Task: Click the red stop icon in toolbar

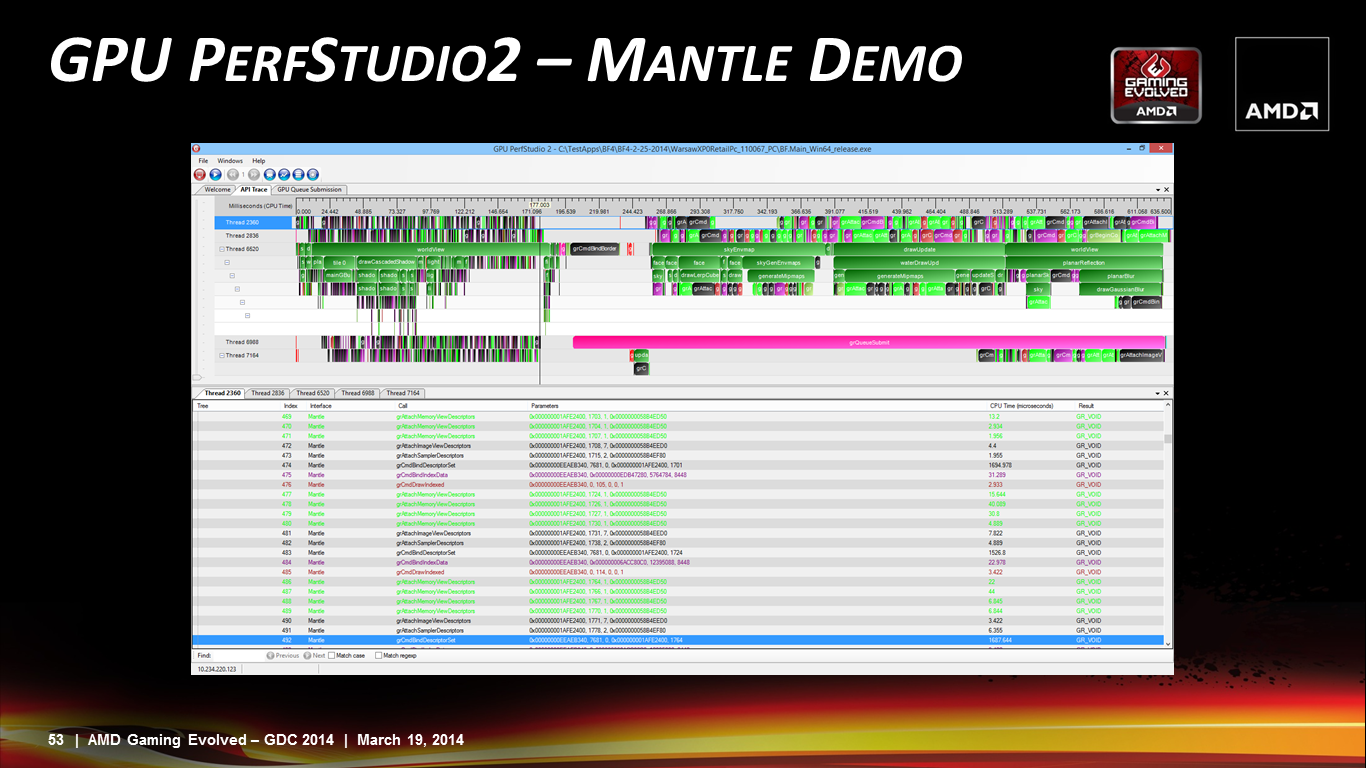Action: 200,174
